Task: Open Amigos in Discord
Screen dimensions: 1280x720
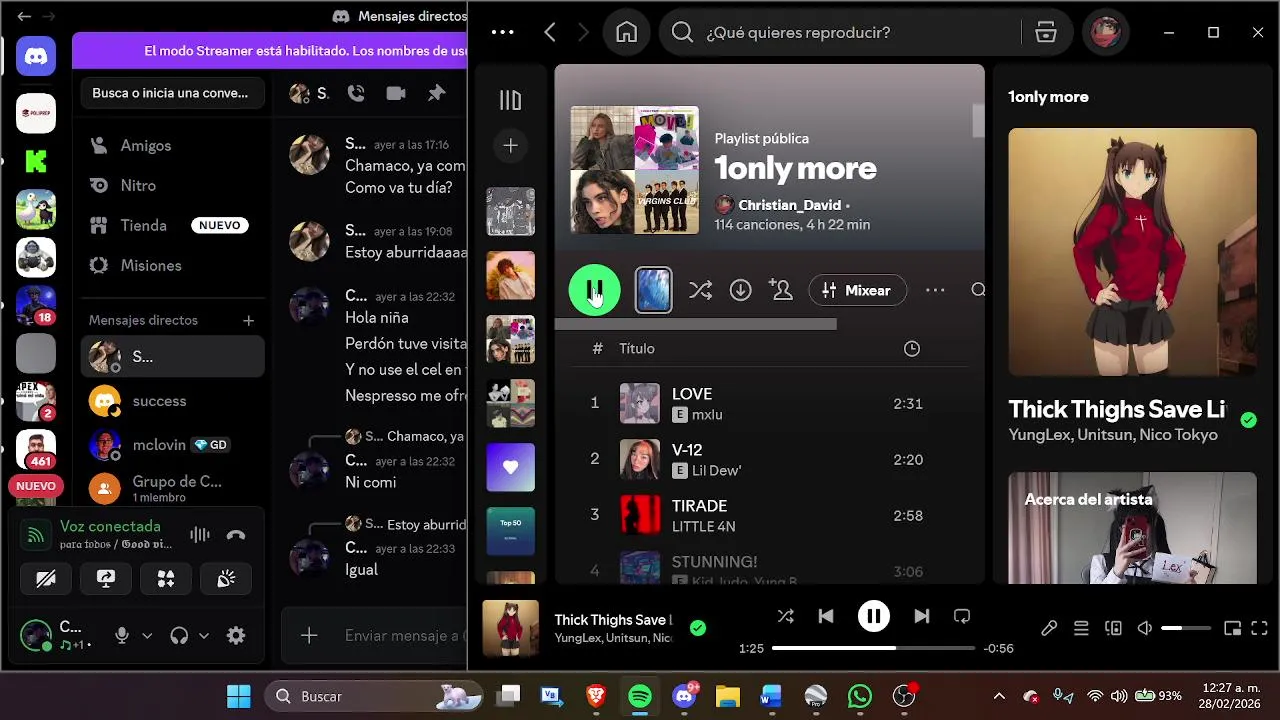Action: tap(172, 145)
